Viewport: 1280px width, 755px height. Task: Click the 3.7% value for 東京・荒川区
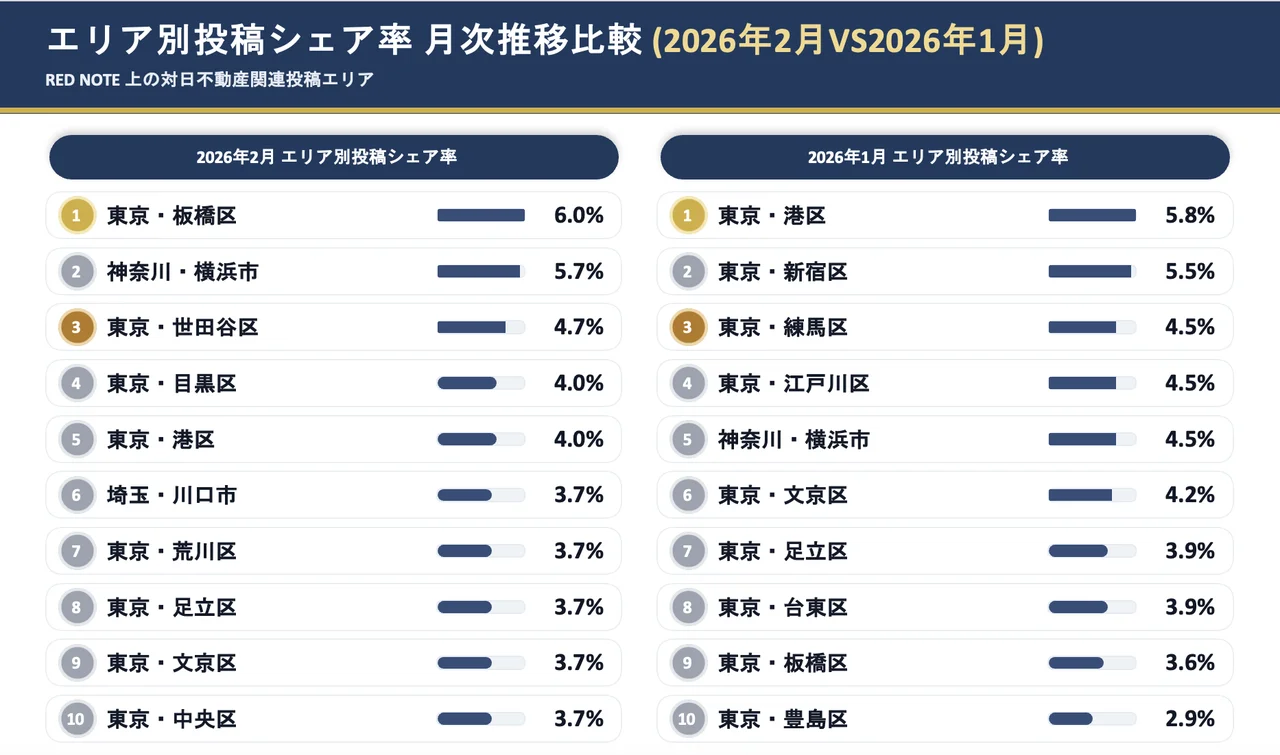(x=579, y=551)
